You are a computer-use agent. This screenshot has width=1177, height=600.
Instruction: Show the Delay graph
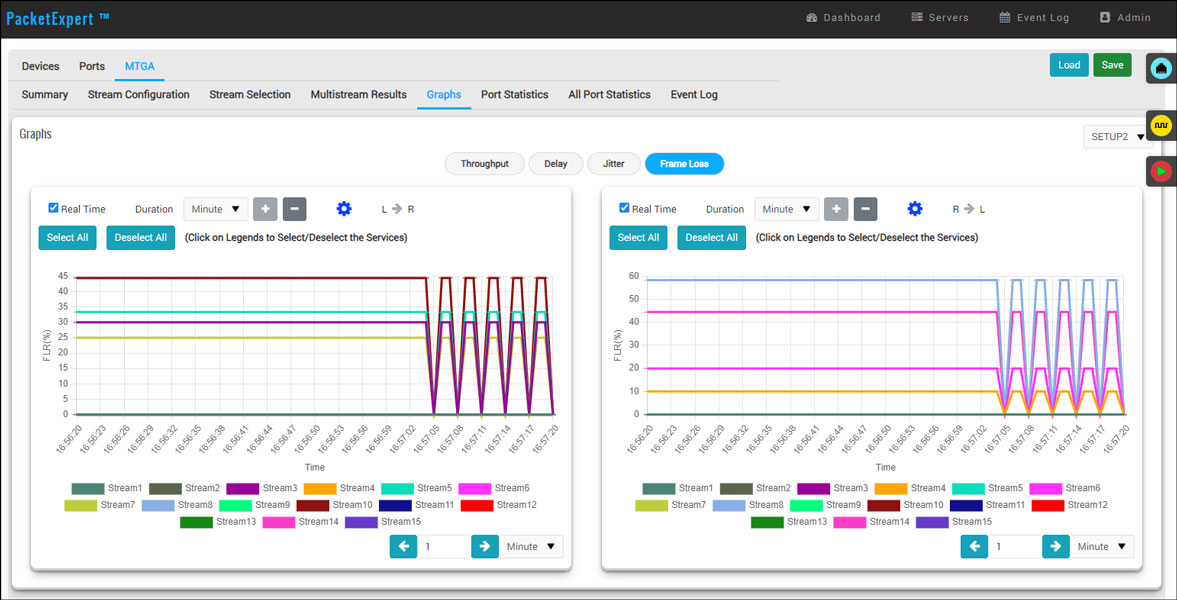(x=556, y=164)
